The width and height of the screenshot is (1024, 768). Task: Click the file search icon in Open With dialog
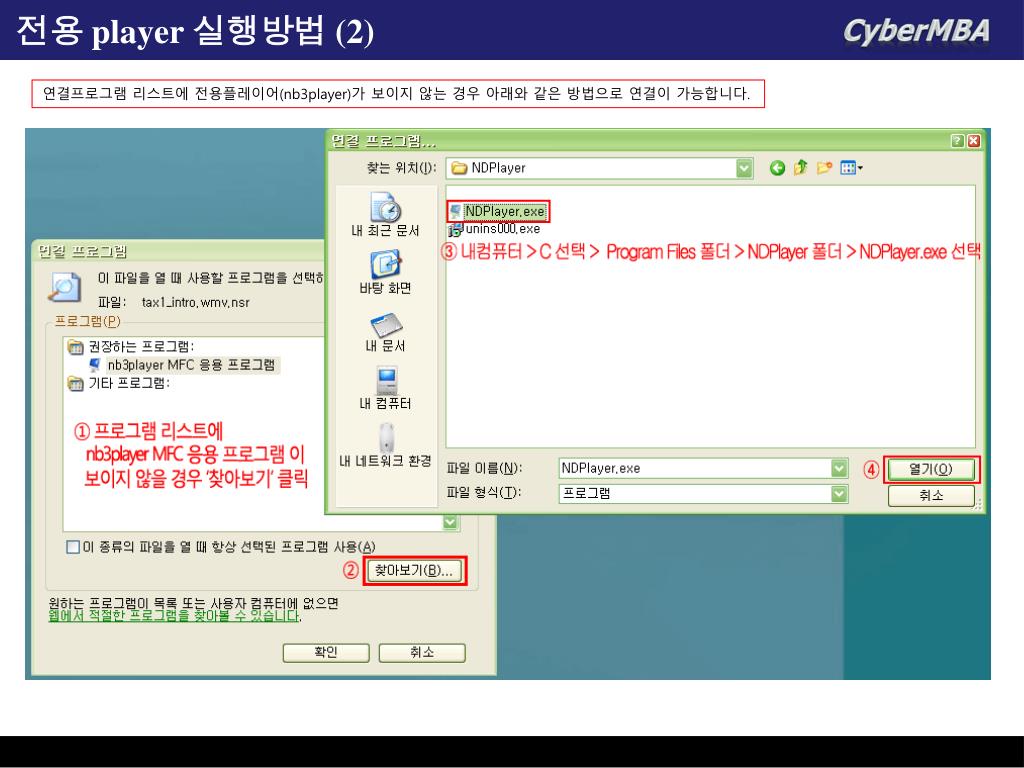65,287
